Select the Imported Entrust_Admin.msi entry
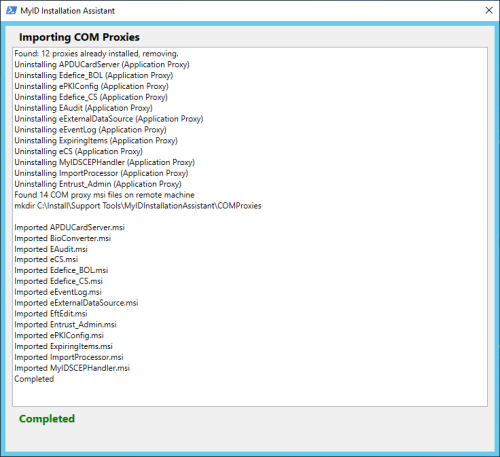500x457 pixels. (65, 324)
